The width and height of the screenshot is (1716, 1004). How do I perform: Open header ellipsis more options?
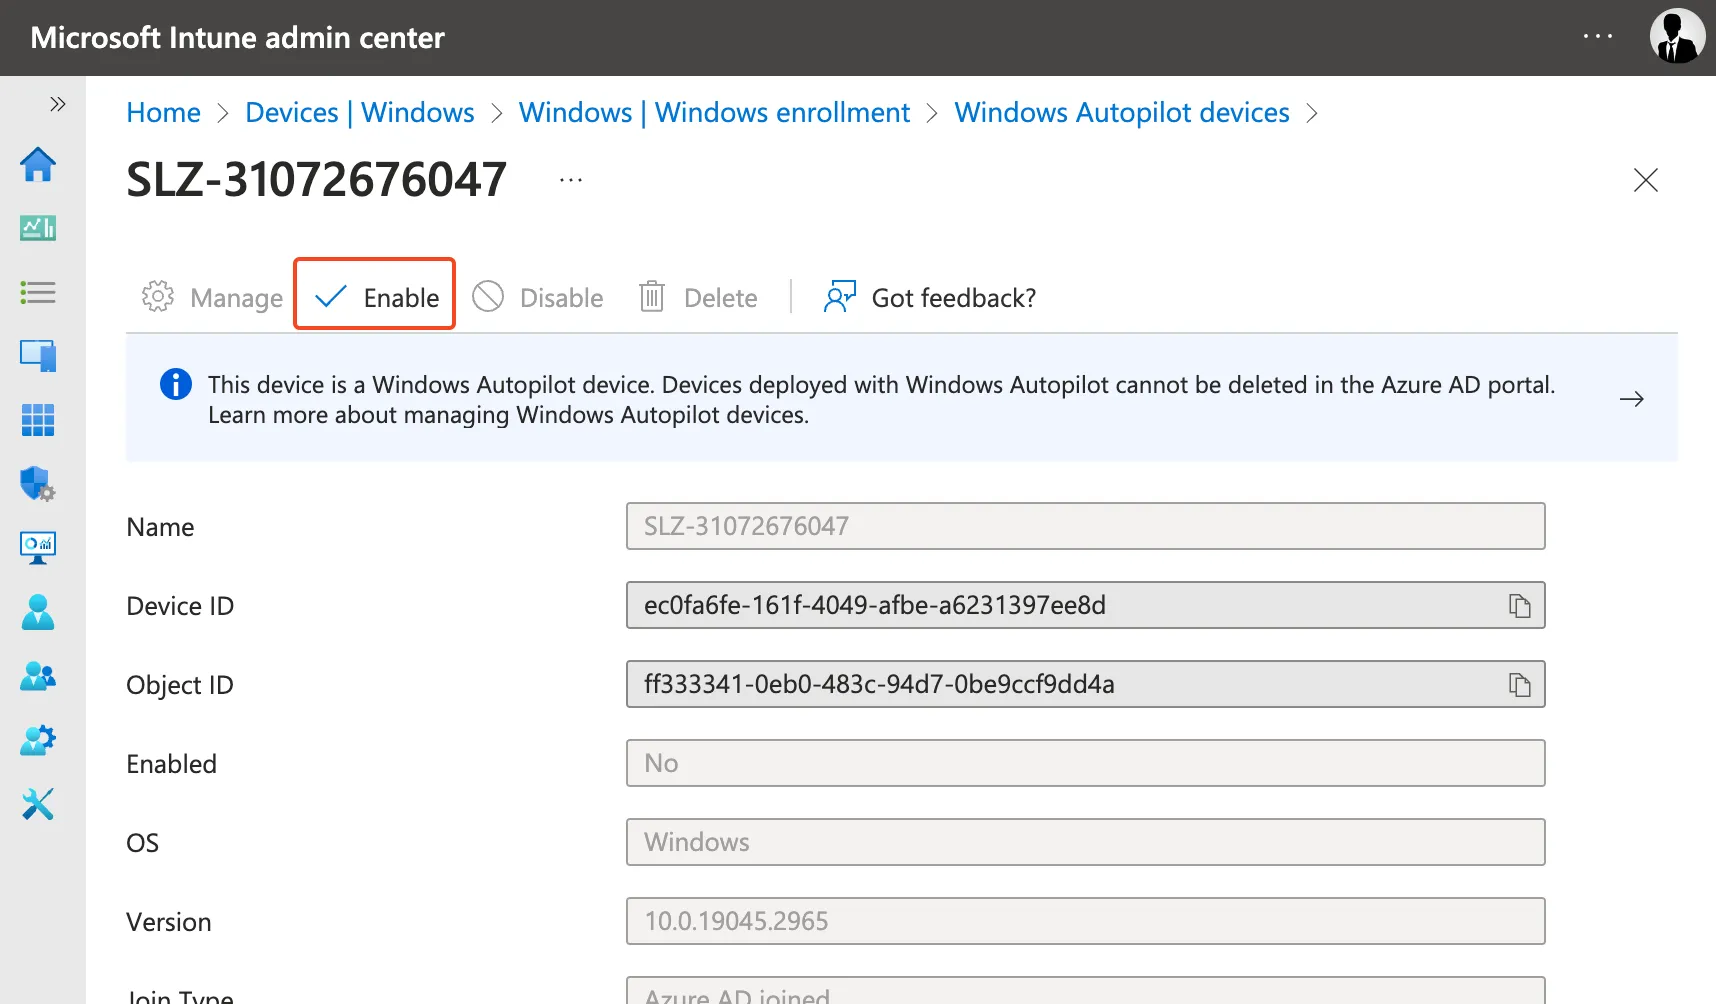click(1598, 36)
